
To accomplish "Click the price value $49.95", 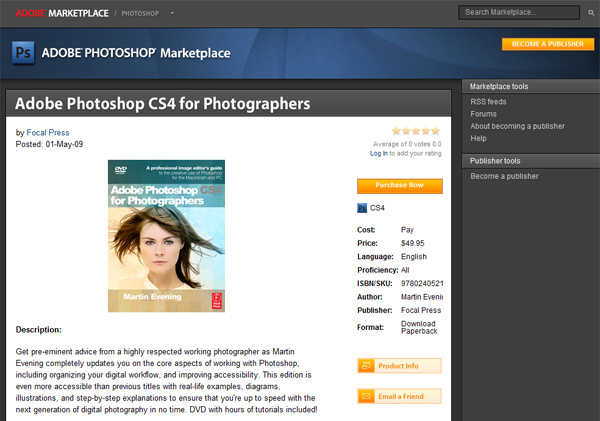I will pos(412,243).
